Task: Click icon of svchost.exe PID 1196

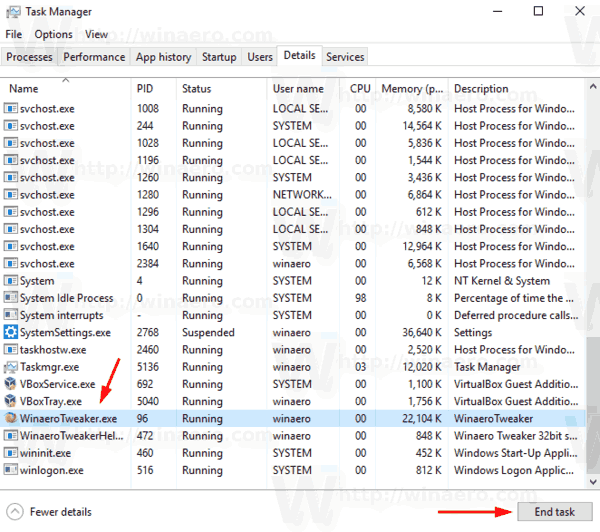Action: [x=10, y=160]
